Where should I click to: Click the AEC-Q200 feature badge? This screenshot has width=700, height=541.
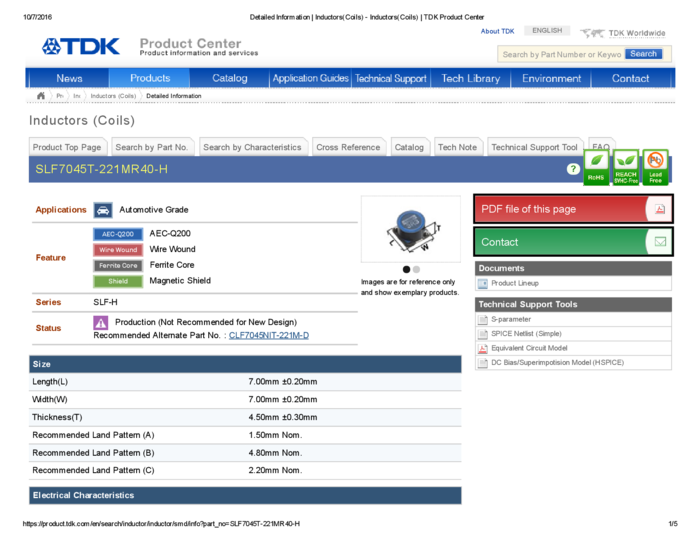(118, 234)
